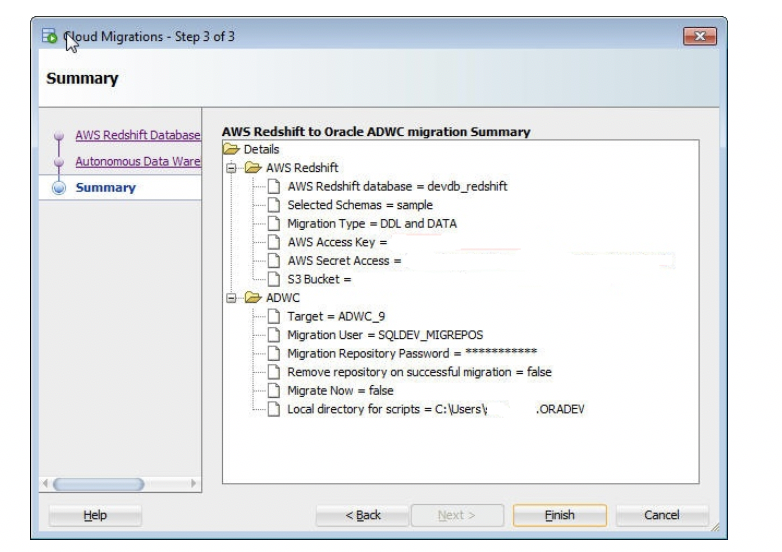
Task: Click the migration Summary heading text
Action: [376, 132]
